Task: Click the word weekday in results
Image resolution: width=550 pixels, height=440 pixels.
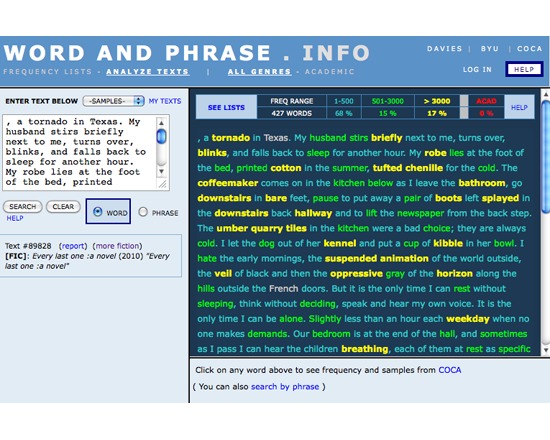Action: 468,319
